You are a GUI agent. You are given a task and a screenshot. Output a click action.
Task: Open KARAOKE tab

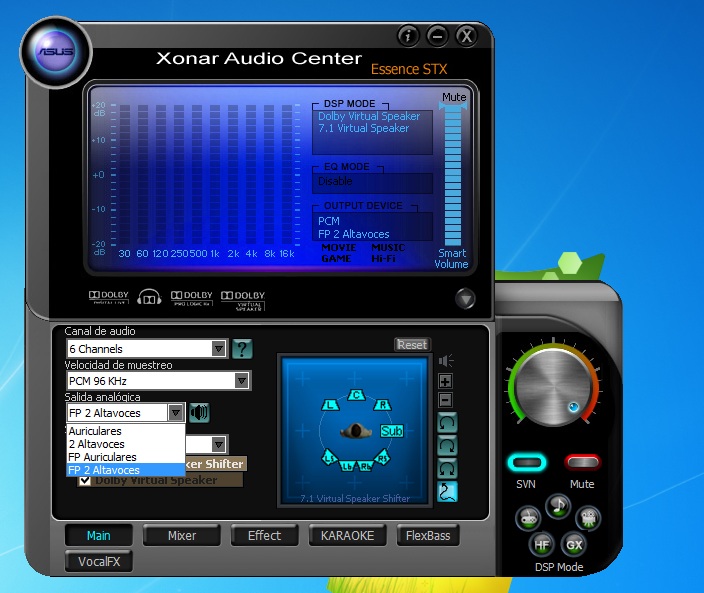(348, 535)
